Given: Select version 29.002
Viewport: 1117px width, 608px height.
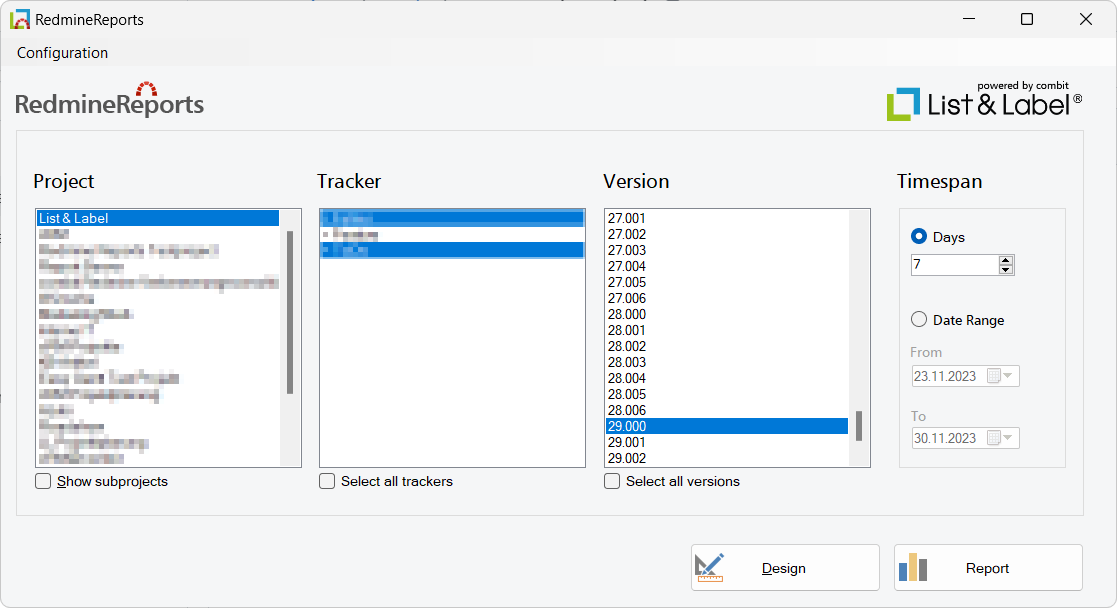Looking at the screenshot, I should point(727,458).
